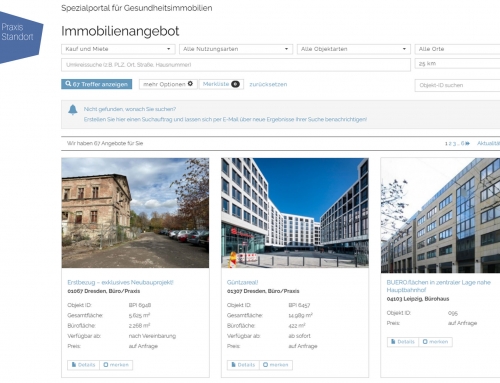Open the Aktualität sort dropdown
This screenshot has width=500, height=383.
pyautogui.click(x=489, y=143)
